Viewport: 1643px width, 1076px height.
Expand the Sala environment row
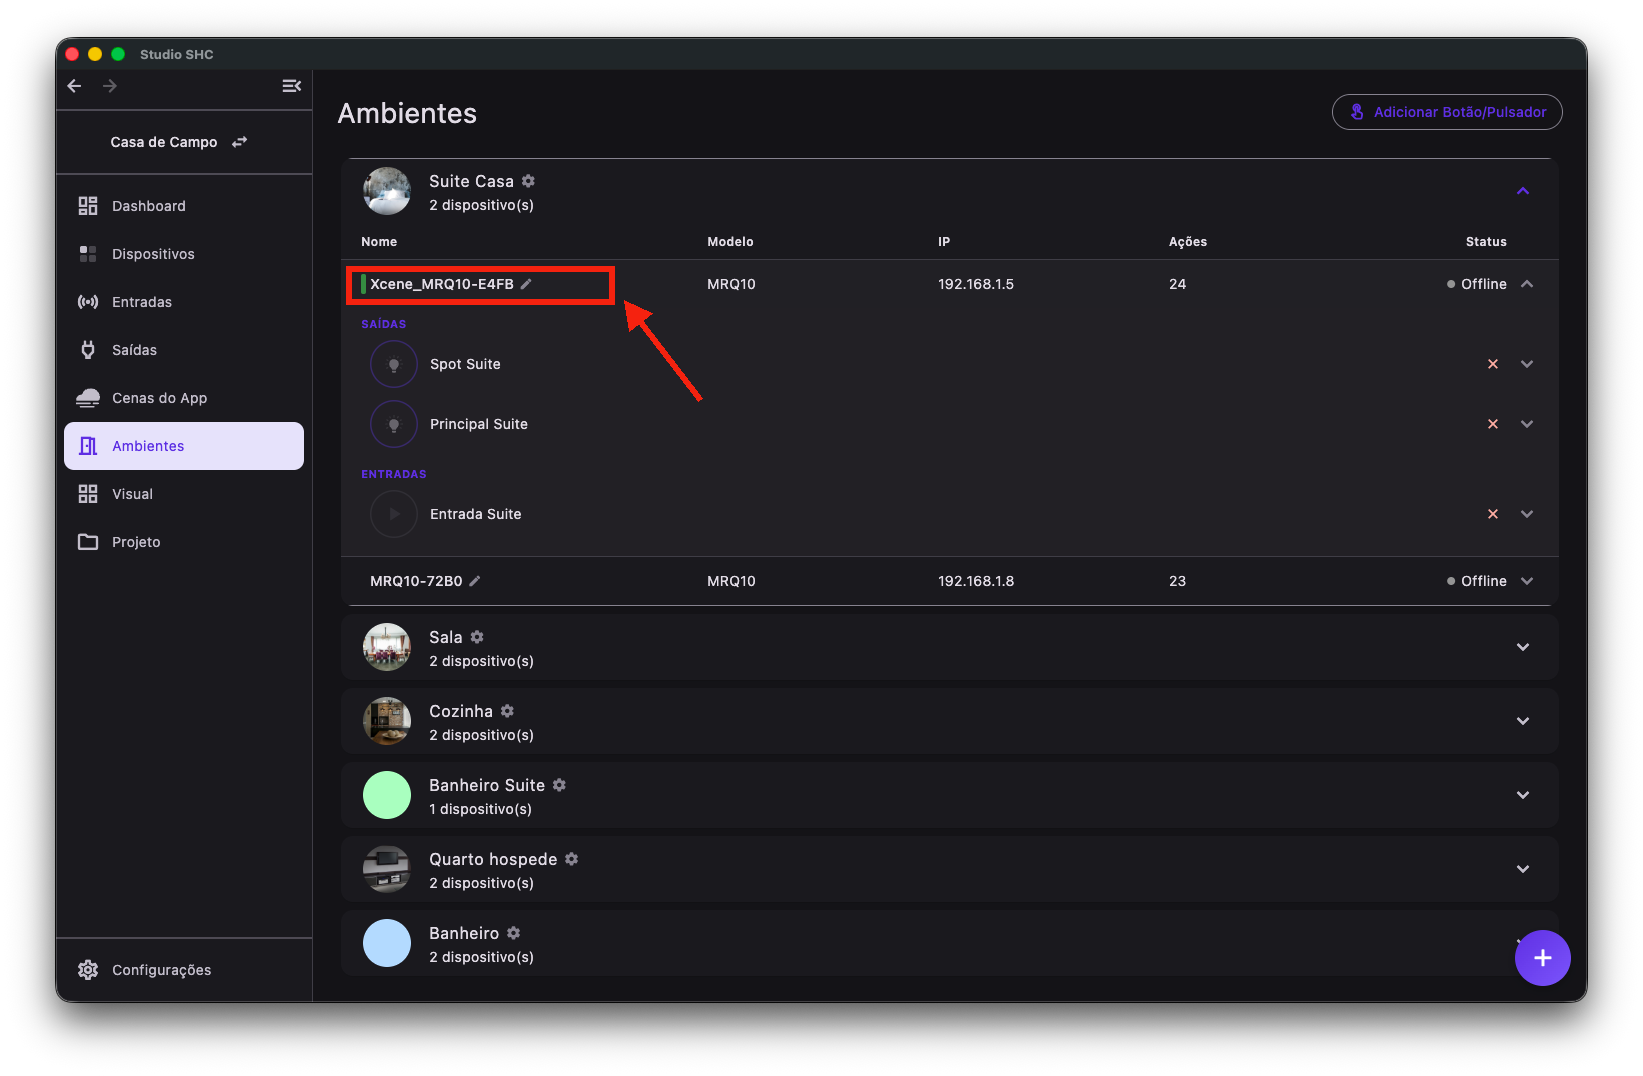[1523, 647]
